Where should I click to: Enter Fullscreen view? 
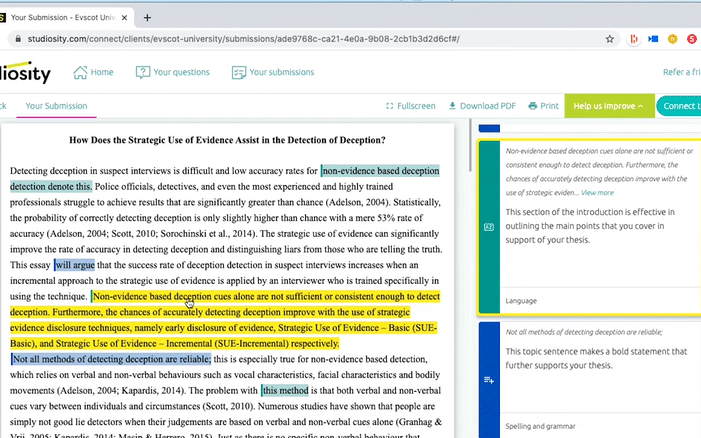coord(410,106)
